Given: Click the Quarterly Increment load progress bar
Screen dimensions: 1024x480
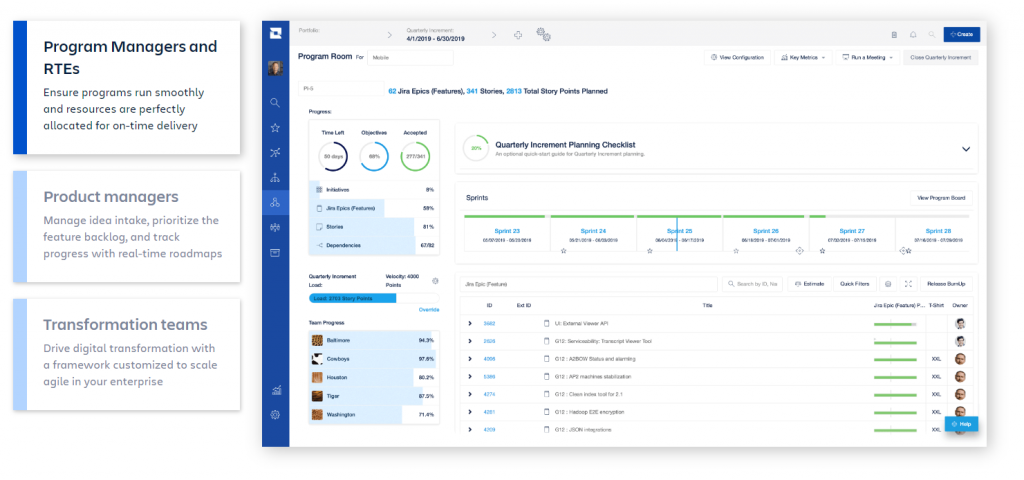Looking at the screenshot, I should (354, 297).
